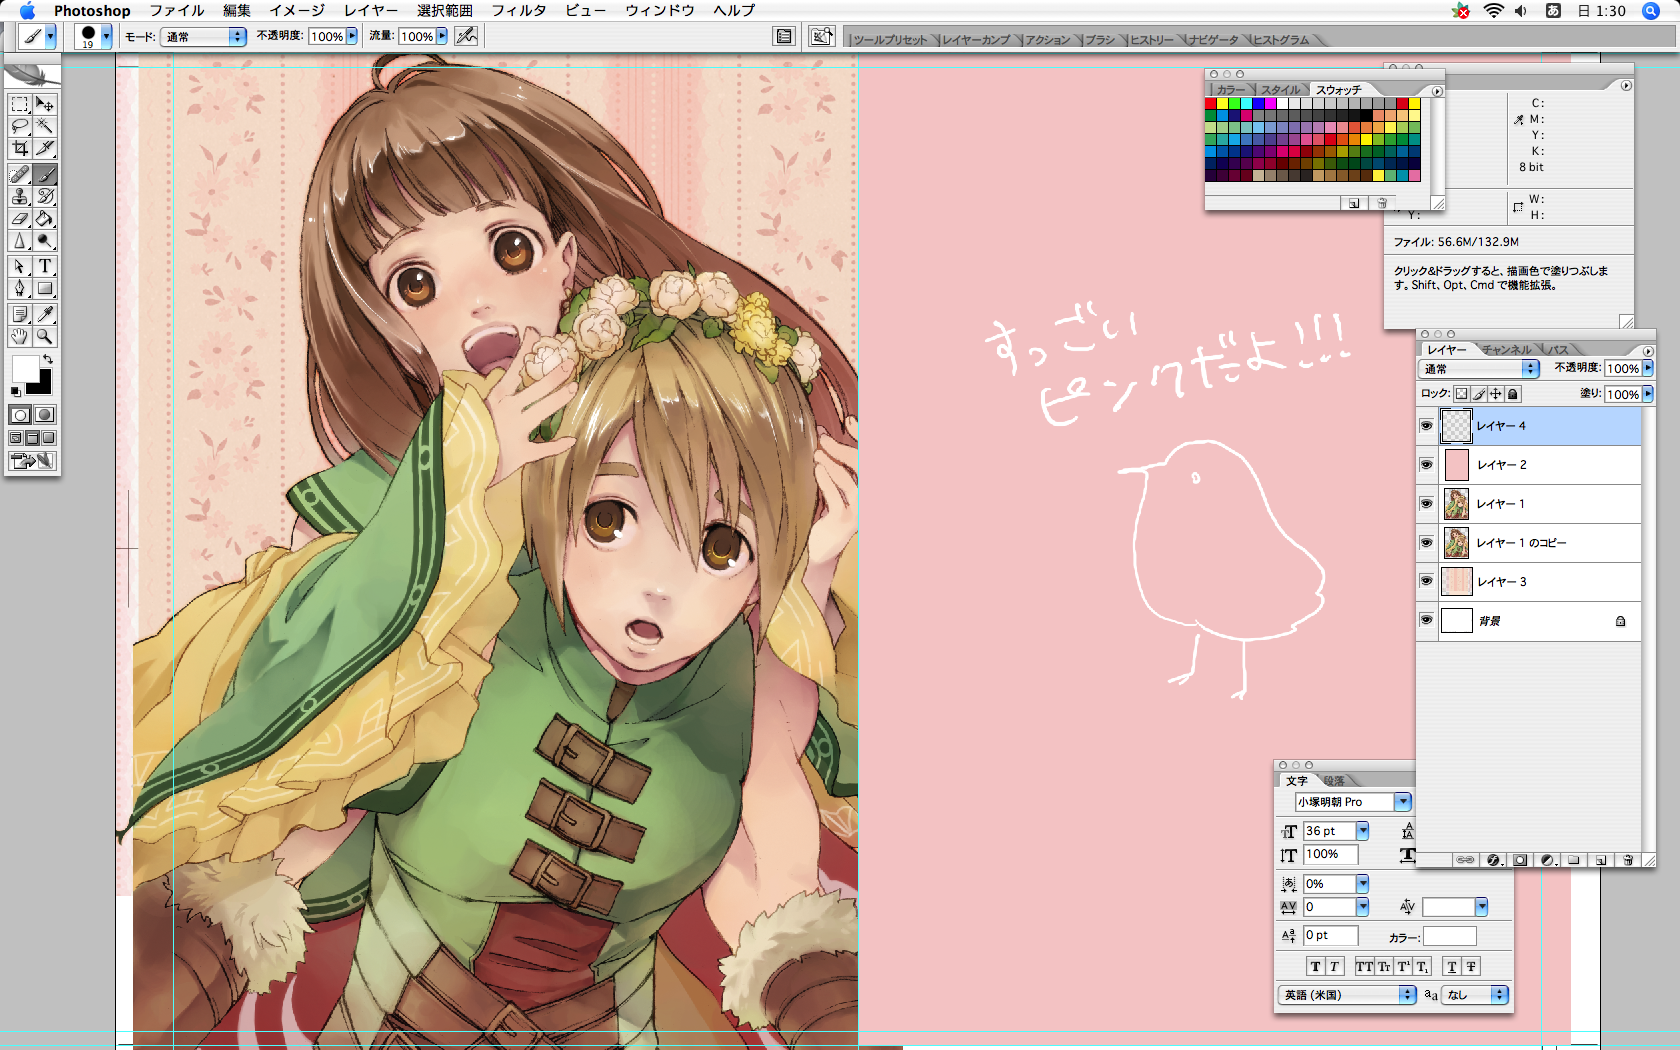Screen dimensions: 1680x1050
Task: Select the Eyedropper tool
Action: click(45, 314)
